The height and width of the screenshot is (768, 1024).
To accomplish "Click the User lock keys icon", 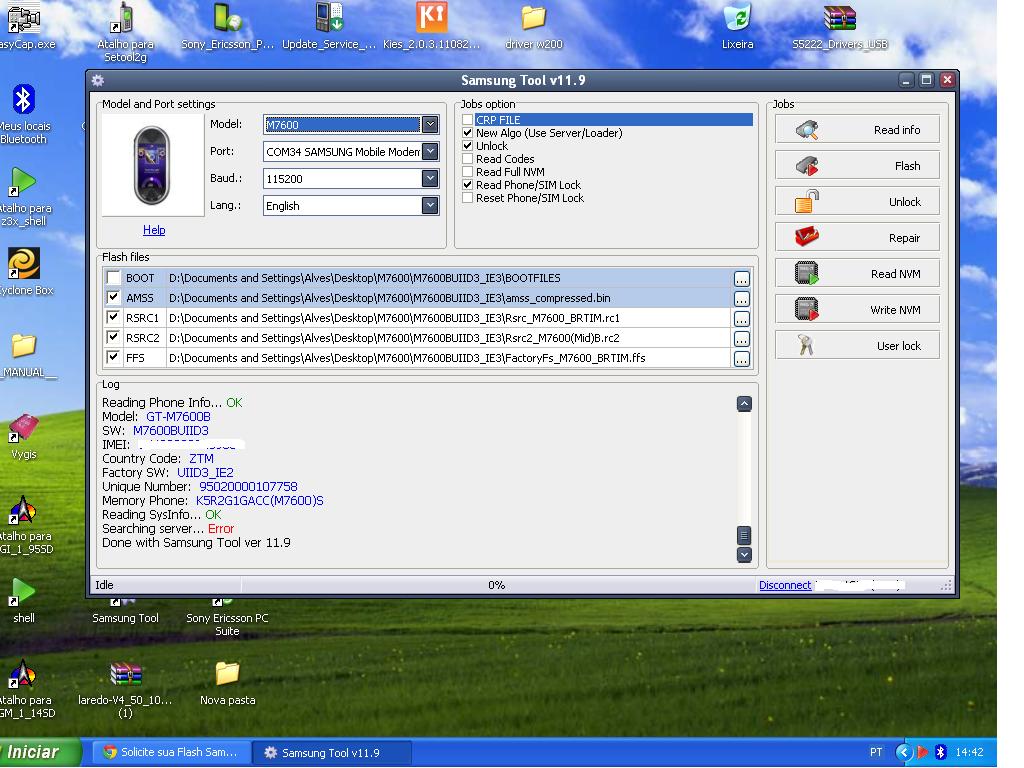I will [807, 346].
